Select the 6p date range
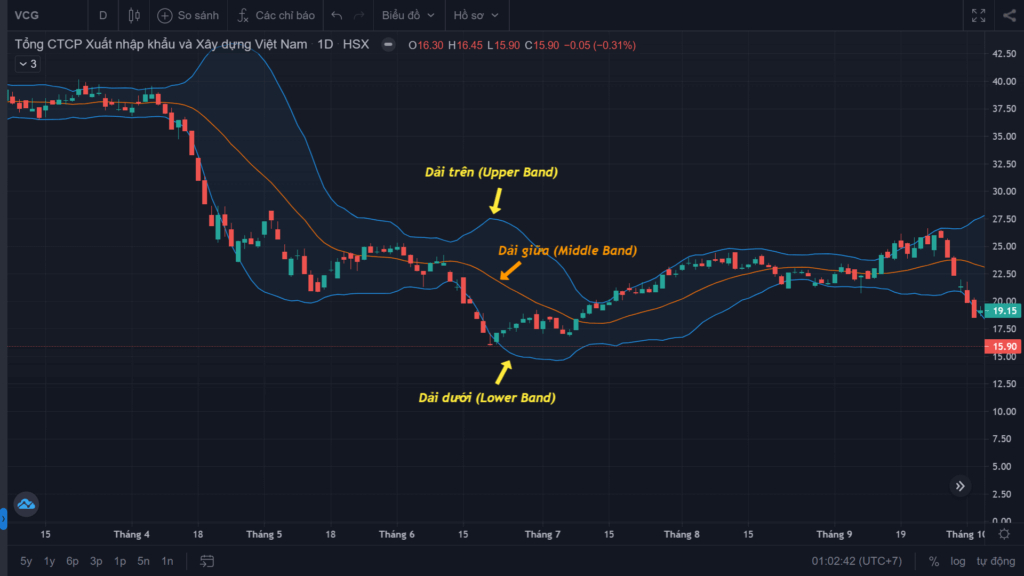This screenshot has height=576, width=1024. (x=72, y=561)
